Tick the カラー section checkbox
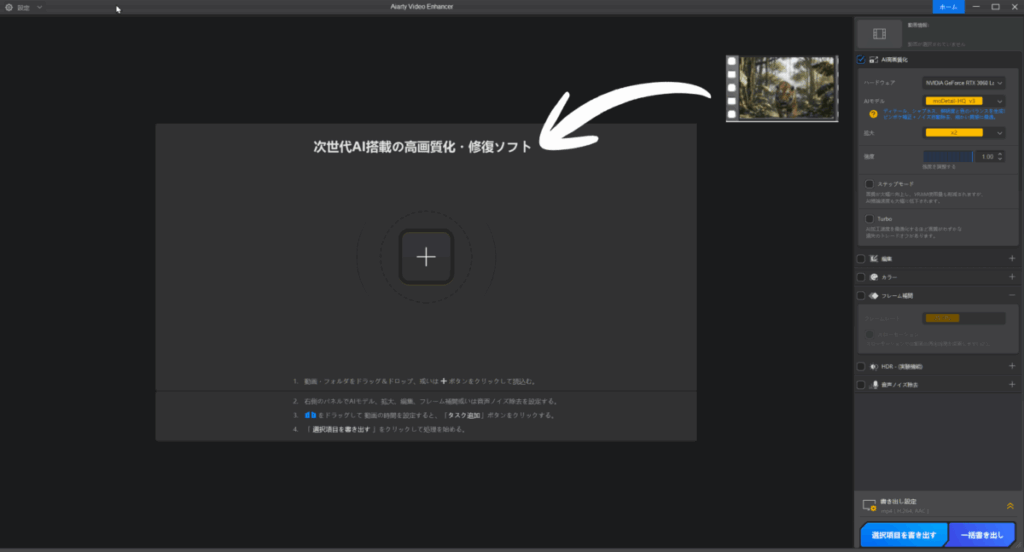The height and width of the screenshot is (552, 1024). tap(861, 277)
